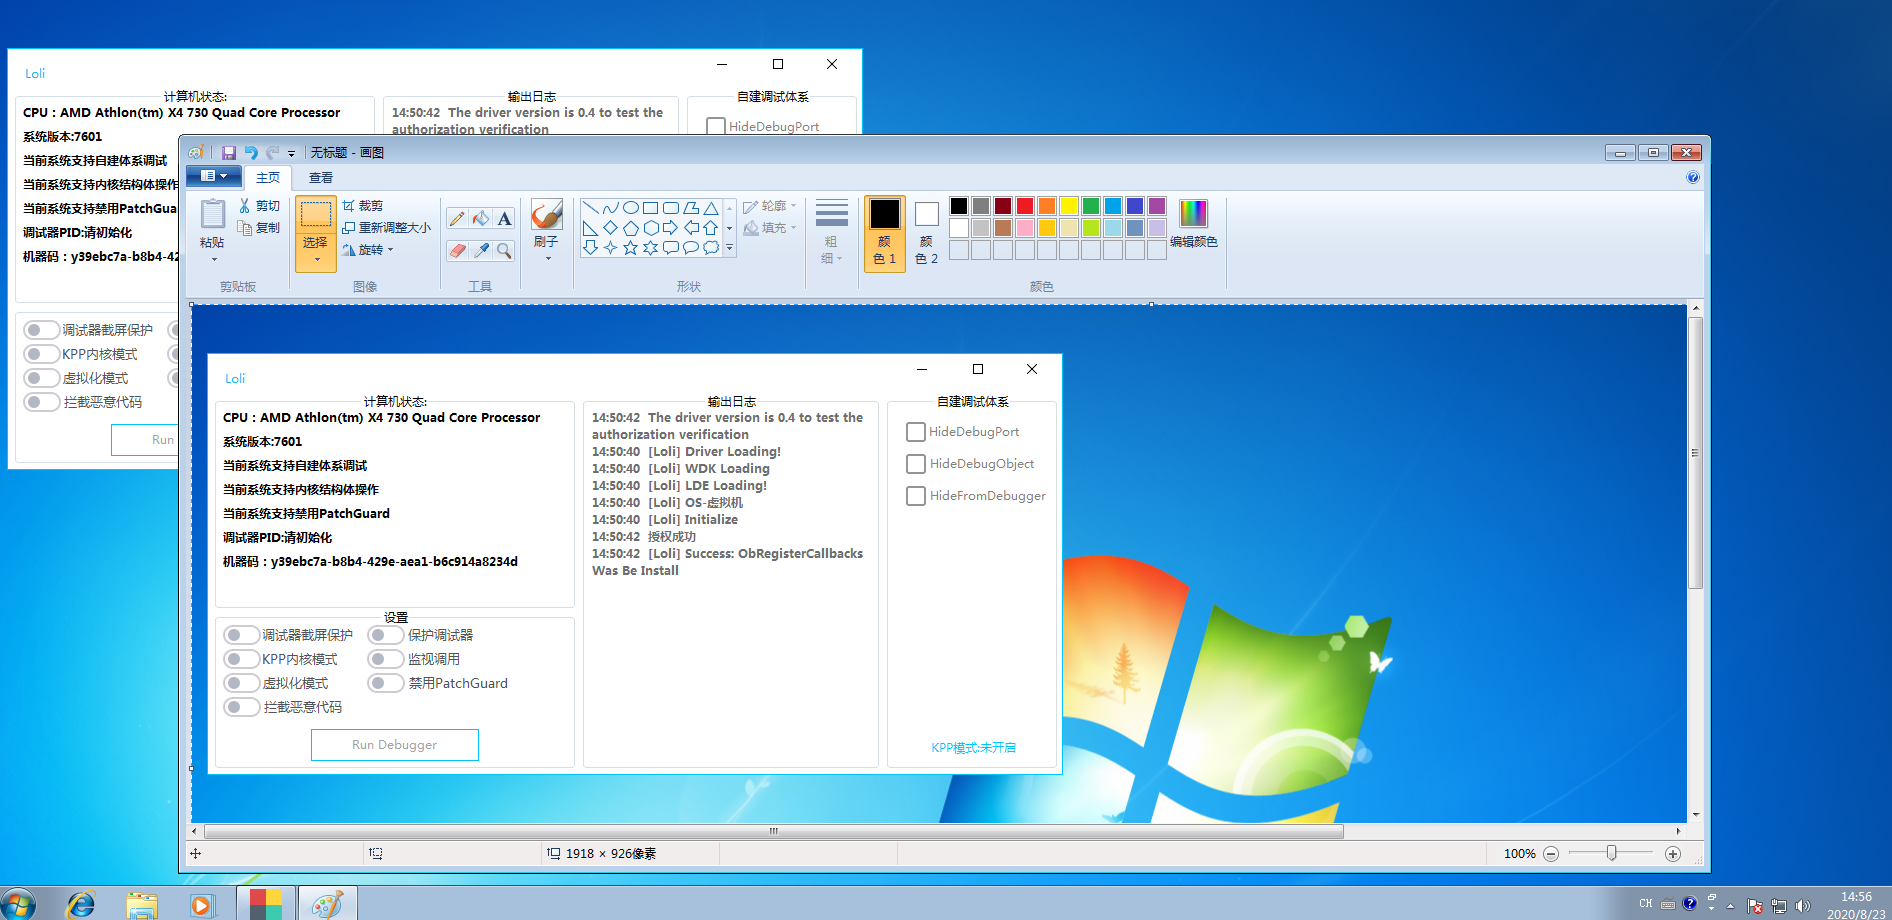Open Resize (重新调整大小) dialog
Screen dimensions: 1892x920
(386, 227)
